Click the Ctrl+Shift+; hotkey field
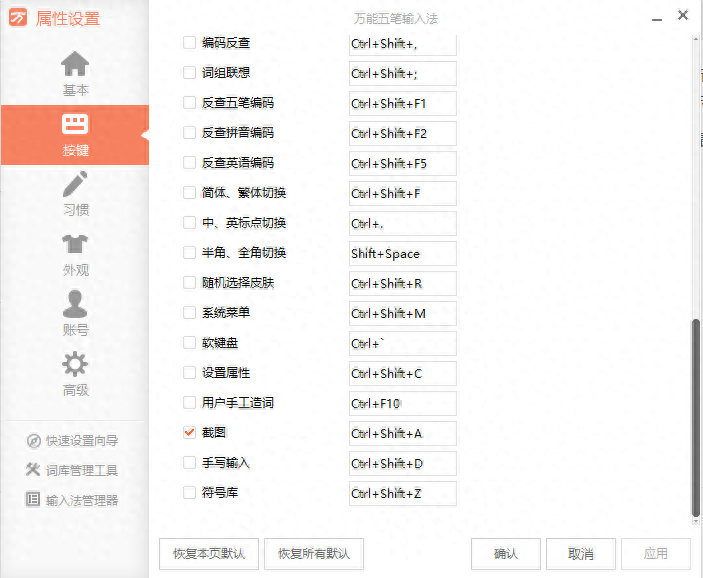 [x=403, y=74]
